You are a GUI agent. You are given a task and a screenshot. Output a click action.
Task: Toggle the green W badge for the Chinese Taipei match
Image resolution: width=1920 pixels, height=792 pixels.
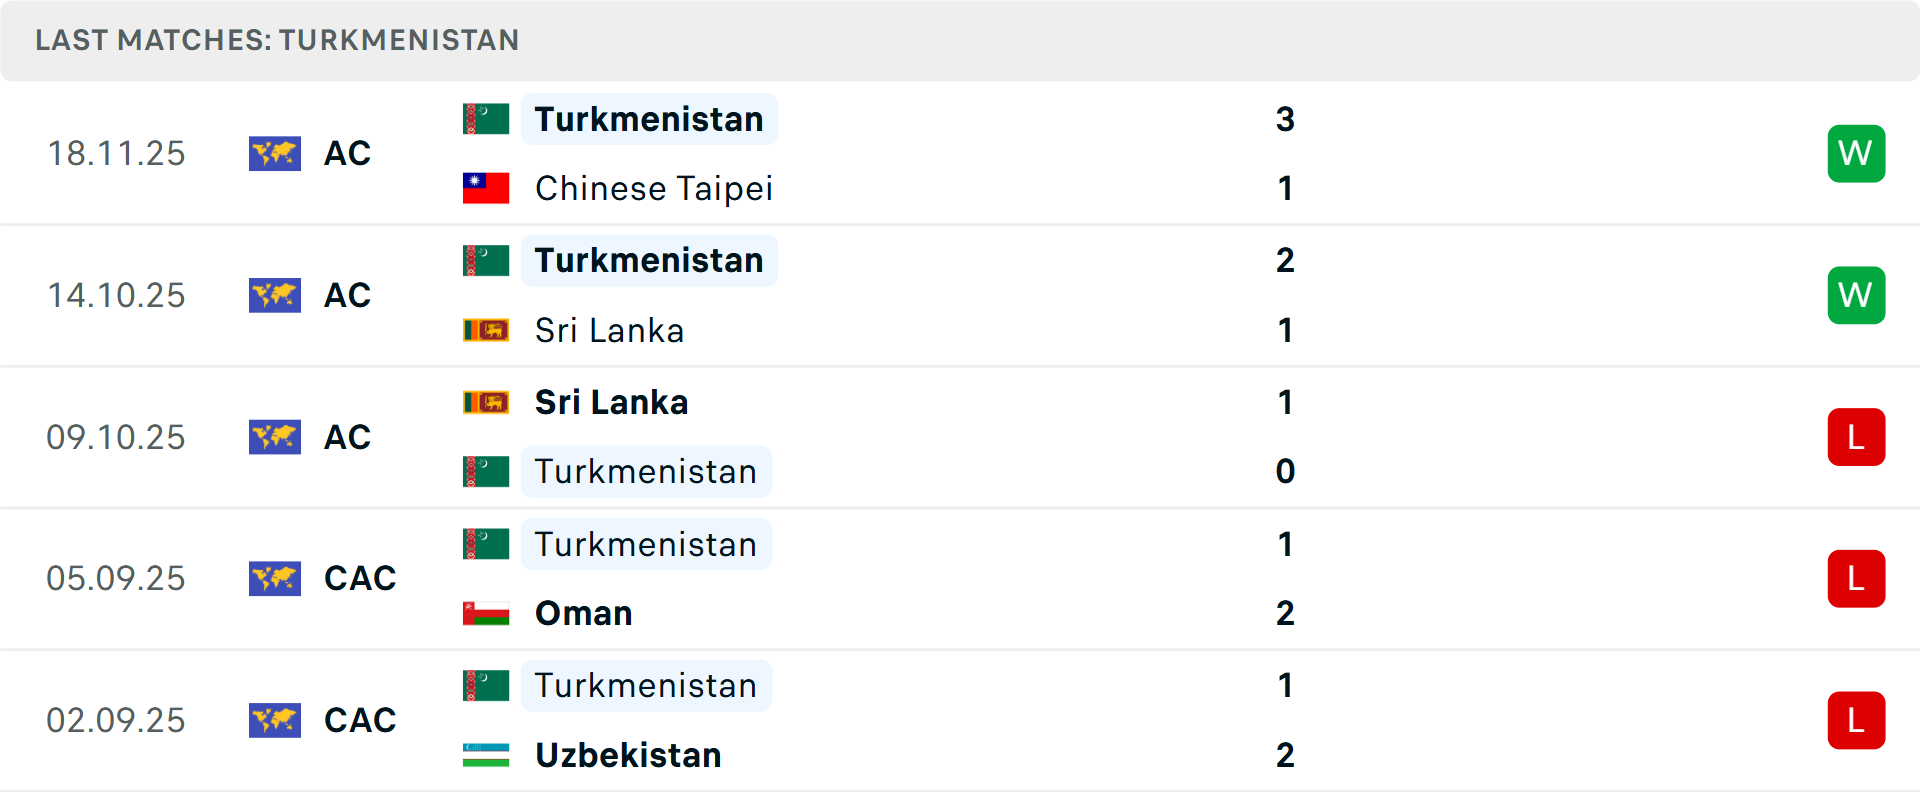[x=1856, y=154]
